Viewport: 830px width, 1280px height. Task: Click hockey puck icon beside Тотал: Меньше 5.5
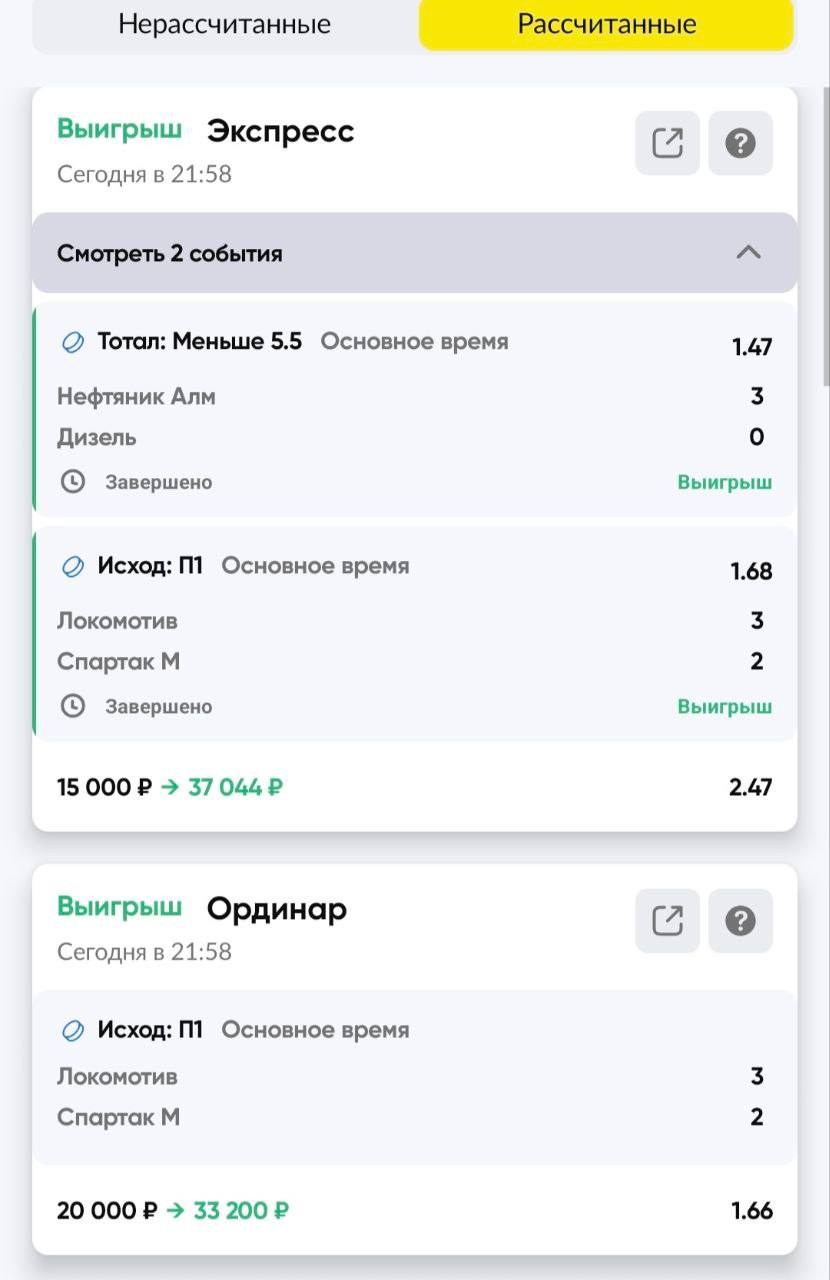(73, 342)
